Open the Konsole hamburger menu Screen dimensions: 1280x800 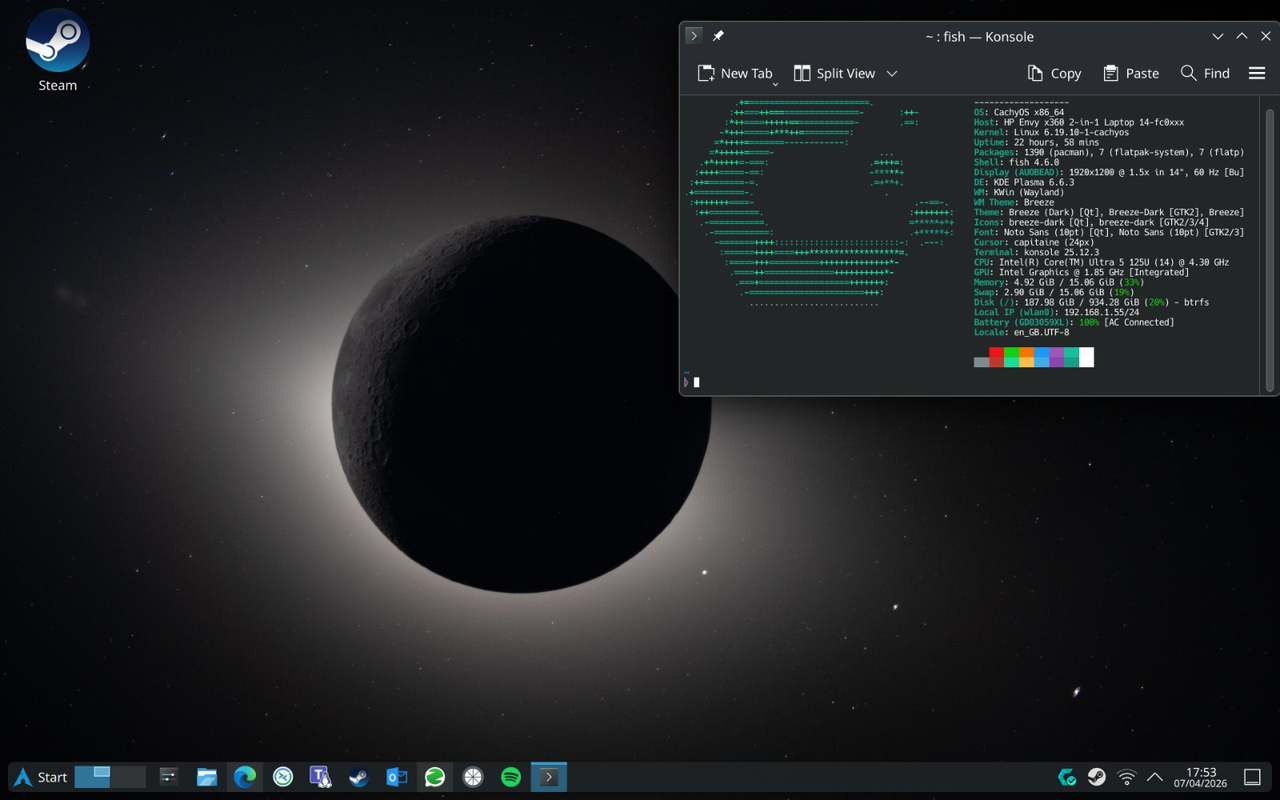(1257, 73)
